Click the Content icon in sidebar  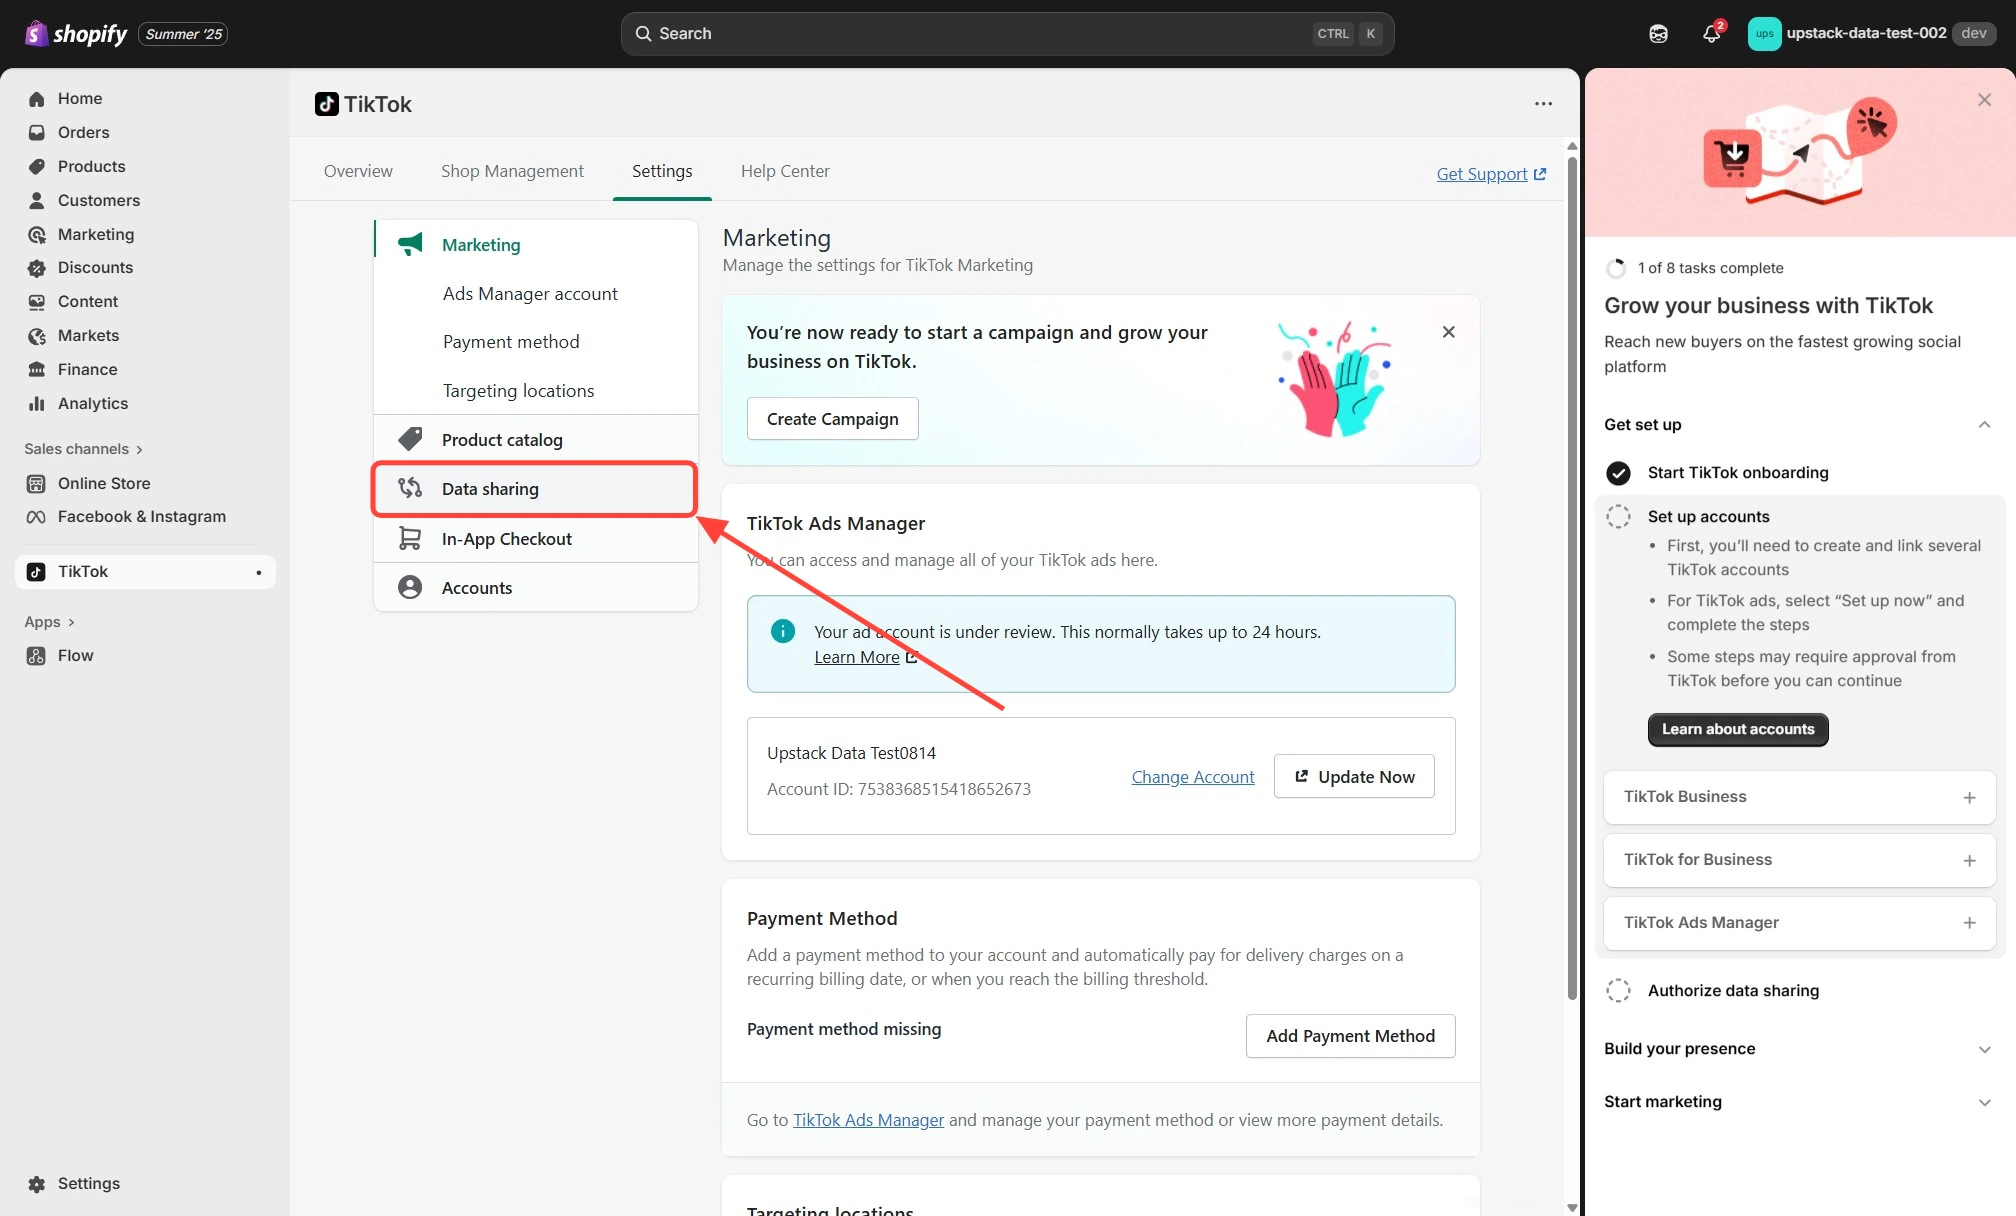(37, 302)
